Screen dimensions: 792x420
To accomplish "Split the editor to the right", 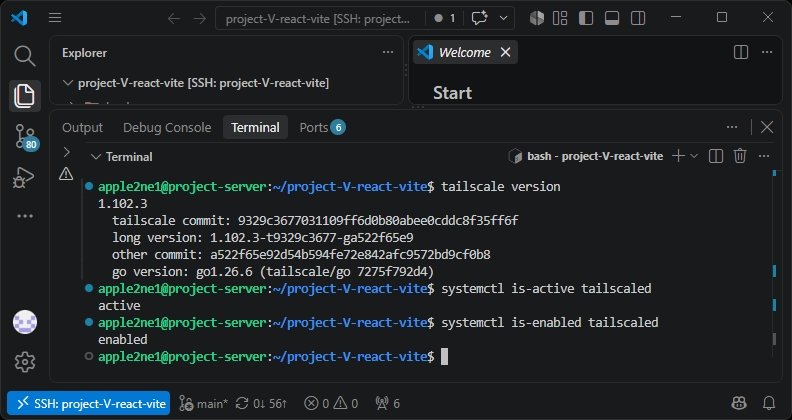I will coord(741,52).
